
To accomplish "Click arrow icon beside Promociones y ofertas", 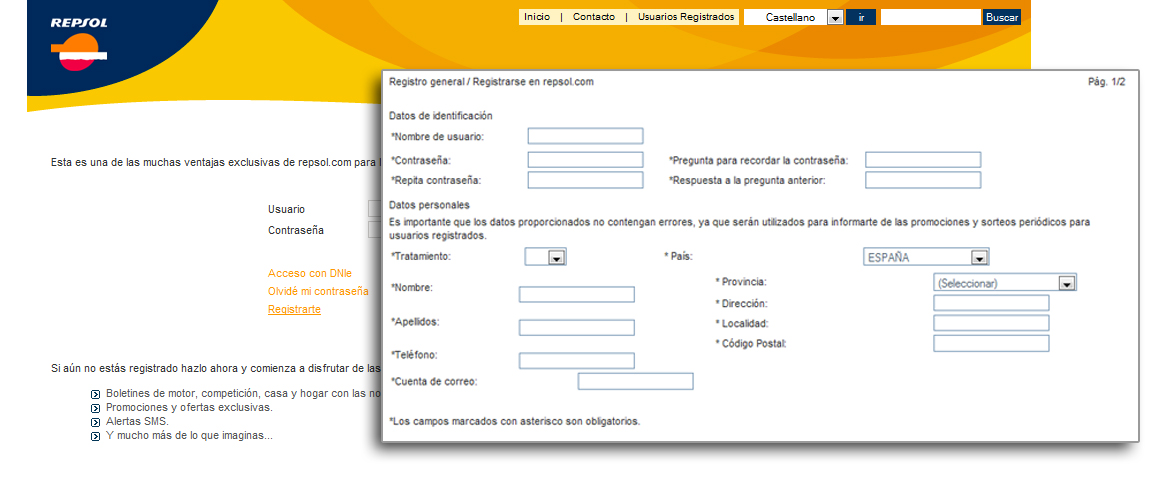I will [96, 408].
